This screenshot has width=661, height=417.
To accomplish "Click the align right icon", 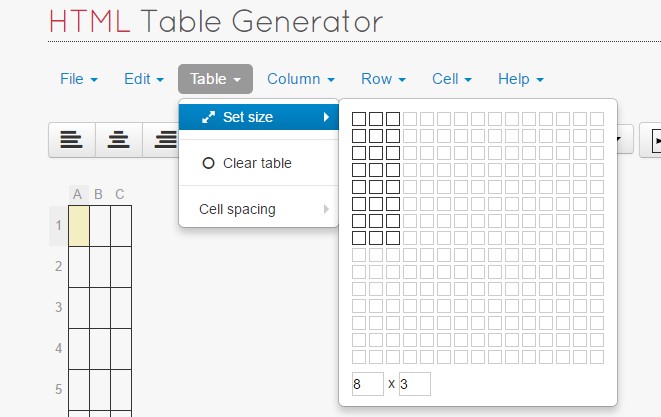I will click(163, 140).
